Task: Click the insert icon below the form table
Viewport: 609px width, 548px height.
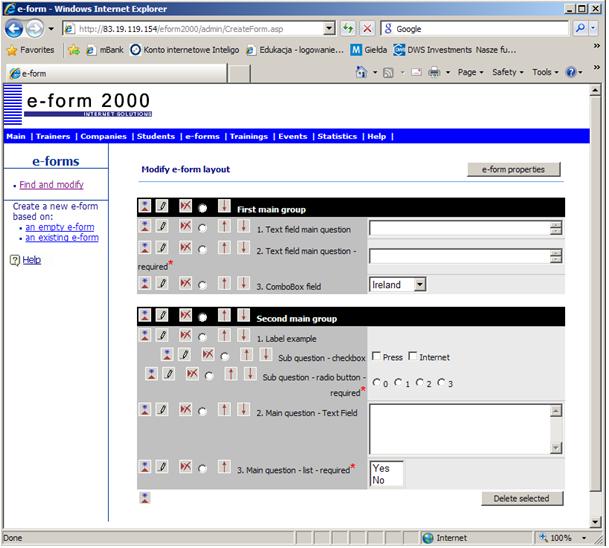Action: (x=145, y=499)
